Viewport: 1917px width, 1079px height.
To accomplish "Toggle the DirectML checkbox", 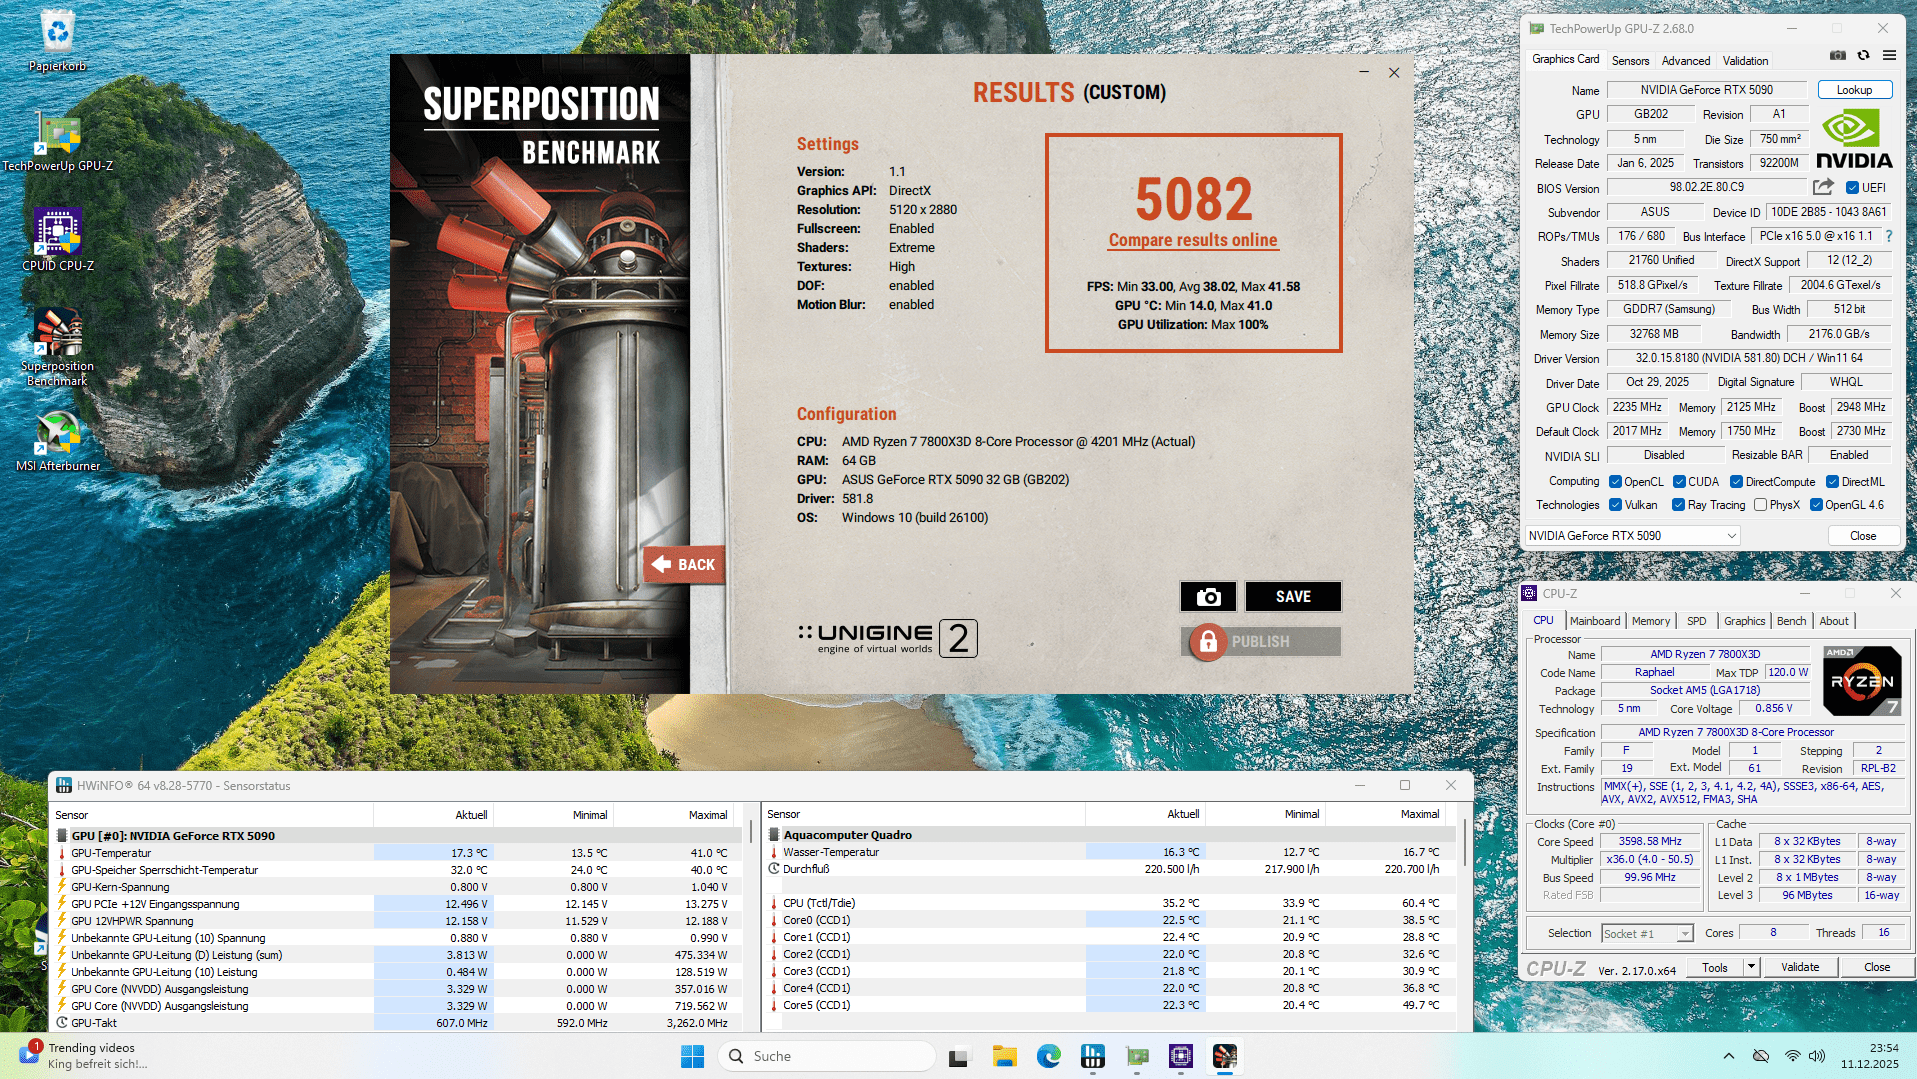I will click(1832, 482).
